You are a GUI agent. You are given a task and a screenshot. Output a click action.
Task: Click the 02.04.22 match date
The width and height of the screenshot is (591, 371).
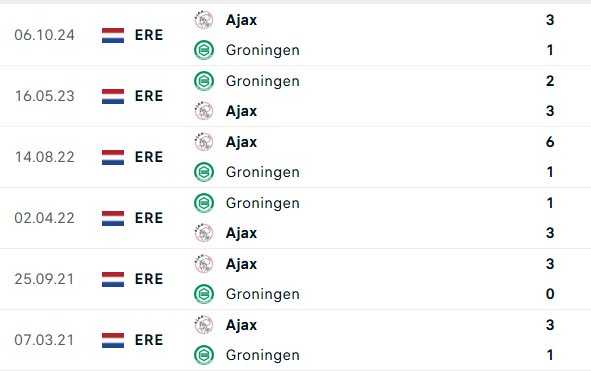click(44, 218)
